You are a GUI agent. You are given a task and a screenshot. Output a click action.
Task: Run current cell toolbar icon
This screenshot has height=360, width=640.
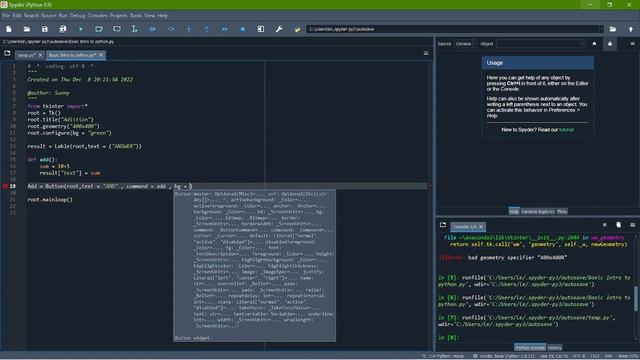tap(99, 29)
